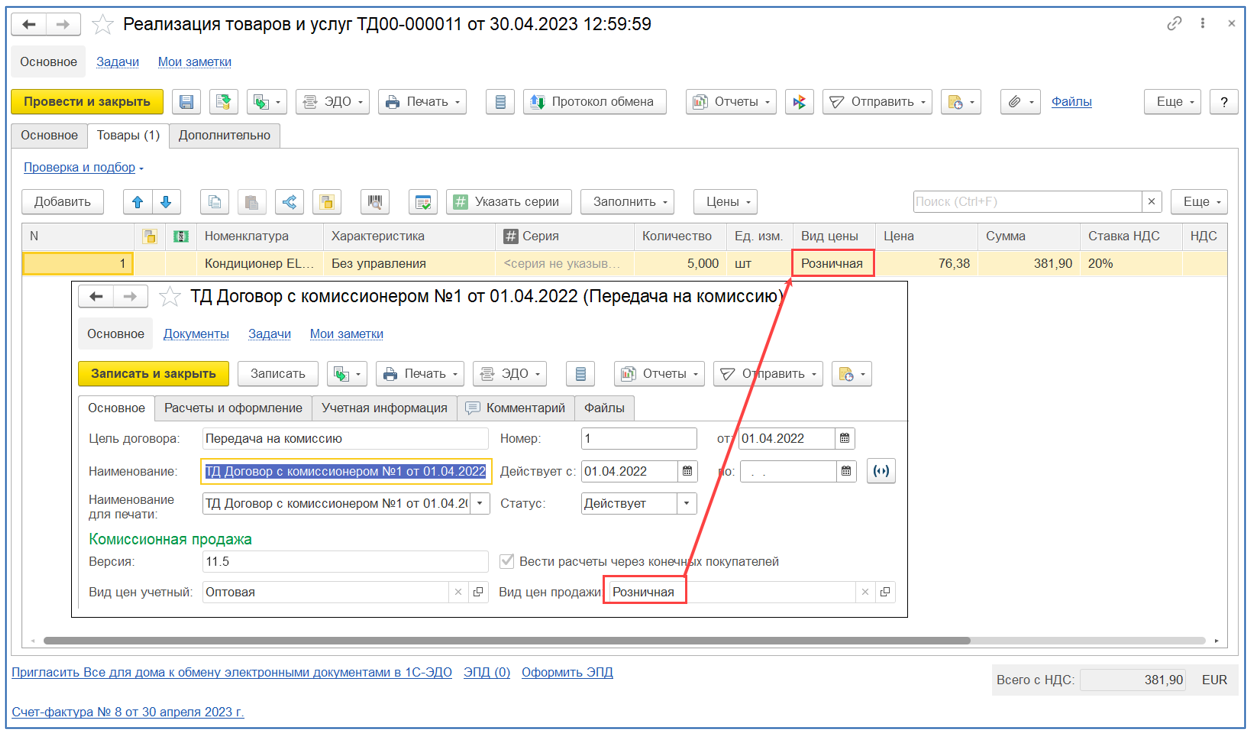Star the contract window as favorite
1247x736 pixels.
169,297
